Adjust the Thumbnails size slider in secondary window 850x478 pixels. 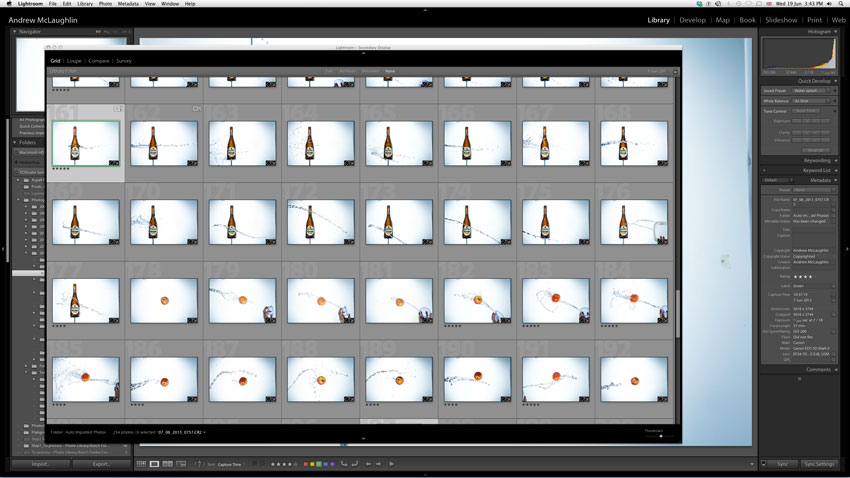tap(659, 436)
